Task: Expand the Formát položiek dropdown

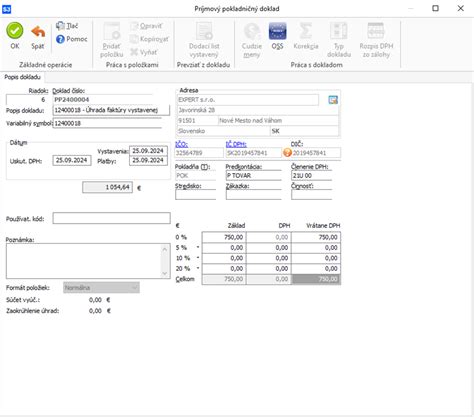Action: pos(134,287)
